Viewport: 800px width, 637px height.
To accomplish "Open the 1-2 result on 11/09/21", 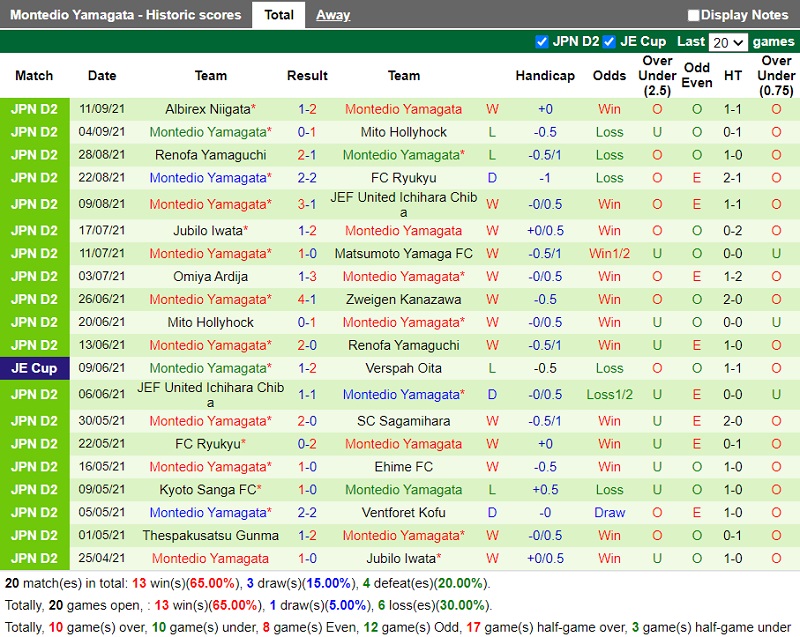I will (x=307, y=109).
